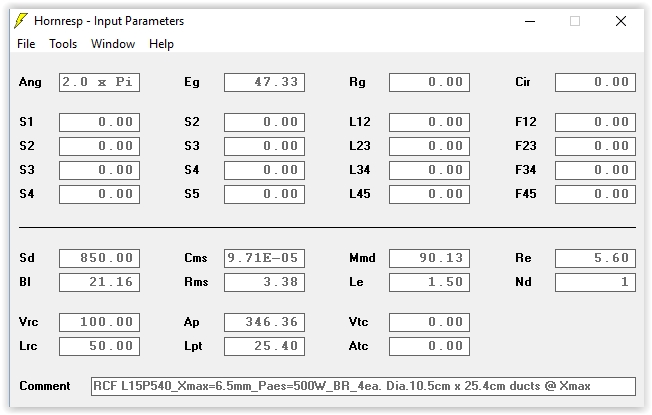Select the Ang field showing 2.0 x Pi
Viewport: 652px width, 415px height.
point(99,82)
